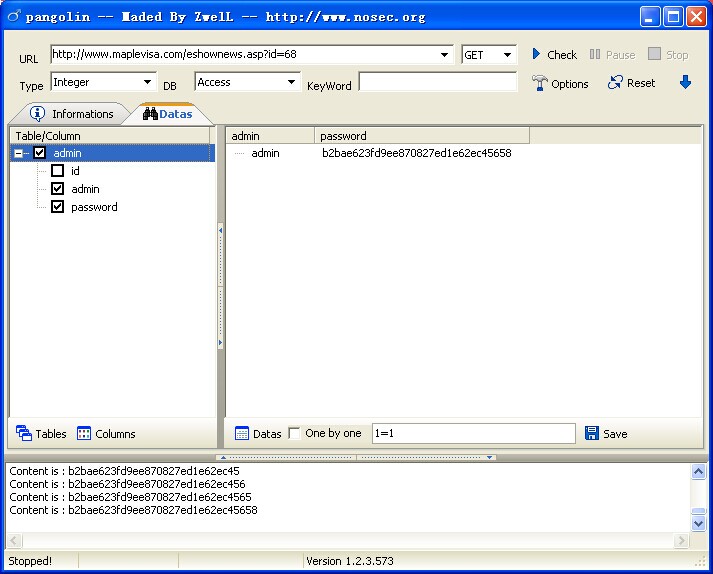Click the Pause bars icon
This screenshot has width=713, height=574.
(x=595, y=54)
